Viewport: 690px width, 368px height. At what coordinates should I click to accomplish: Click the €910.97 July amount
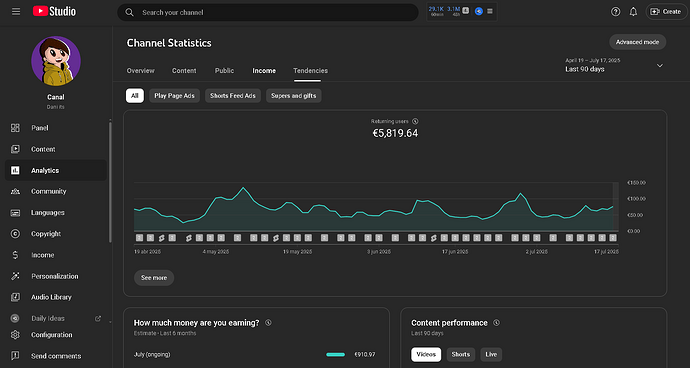[365, 354]
